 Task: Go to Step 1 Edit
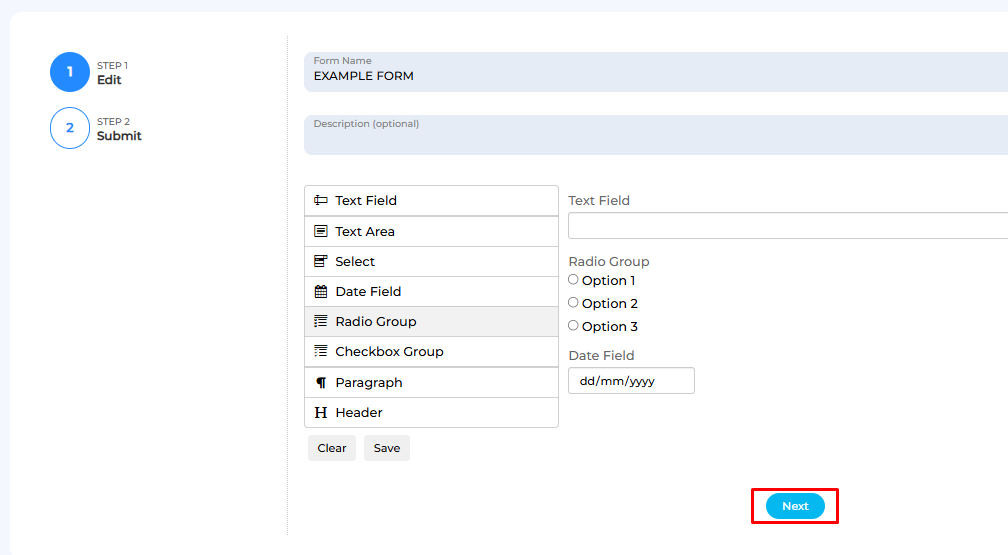point(89,72)
